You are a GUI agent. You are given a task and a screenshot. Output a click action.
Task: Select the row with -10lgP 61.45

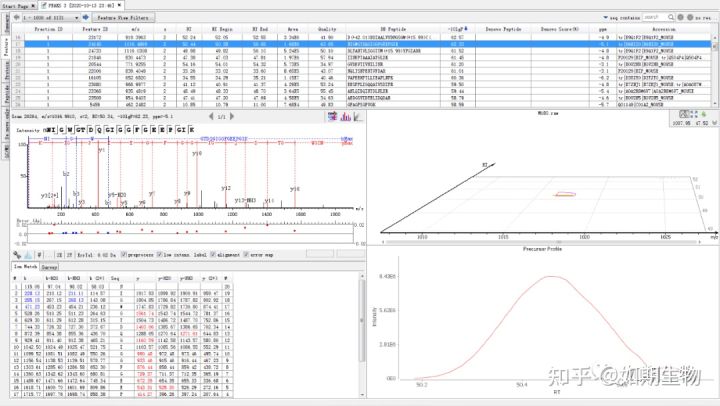pos(363,58)
